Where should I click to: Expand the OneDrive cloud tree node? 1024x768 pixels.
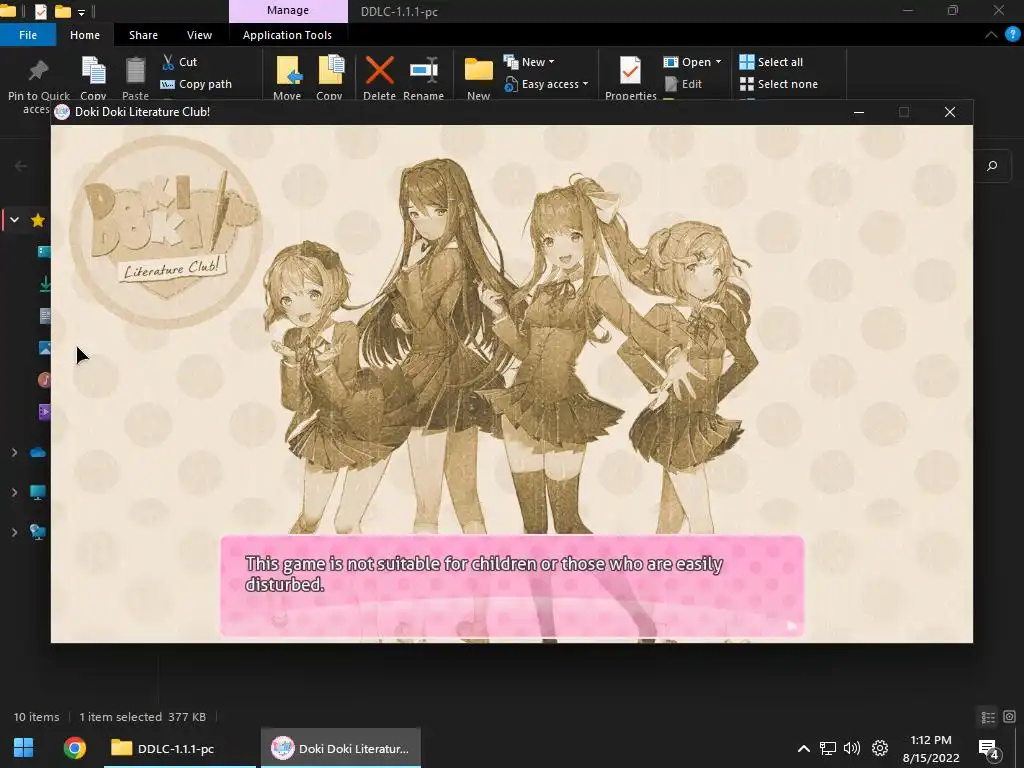pyautogui.click(x=14, y=452)
